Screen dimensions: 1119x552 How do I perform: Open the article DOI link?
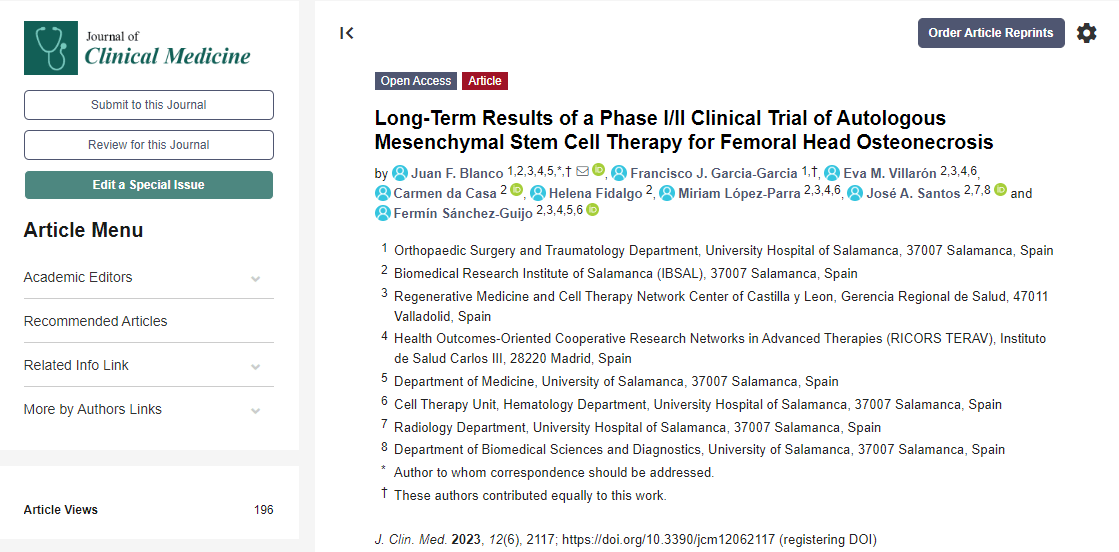pos(668,540)
